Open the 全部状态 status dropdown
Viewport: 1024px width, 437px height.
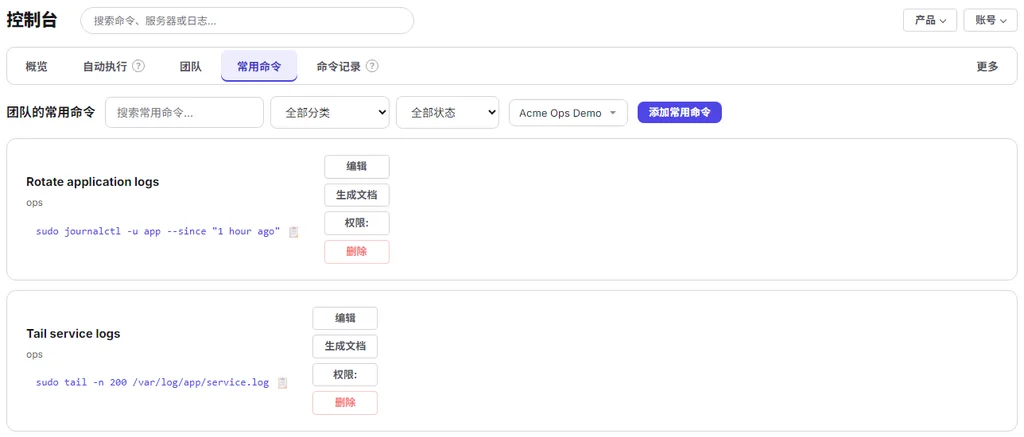pos(447,113)
